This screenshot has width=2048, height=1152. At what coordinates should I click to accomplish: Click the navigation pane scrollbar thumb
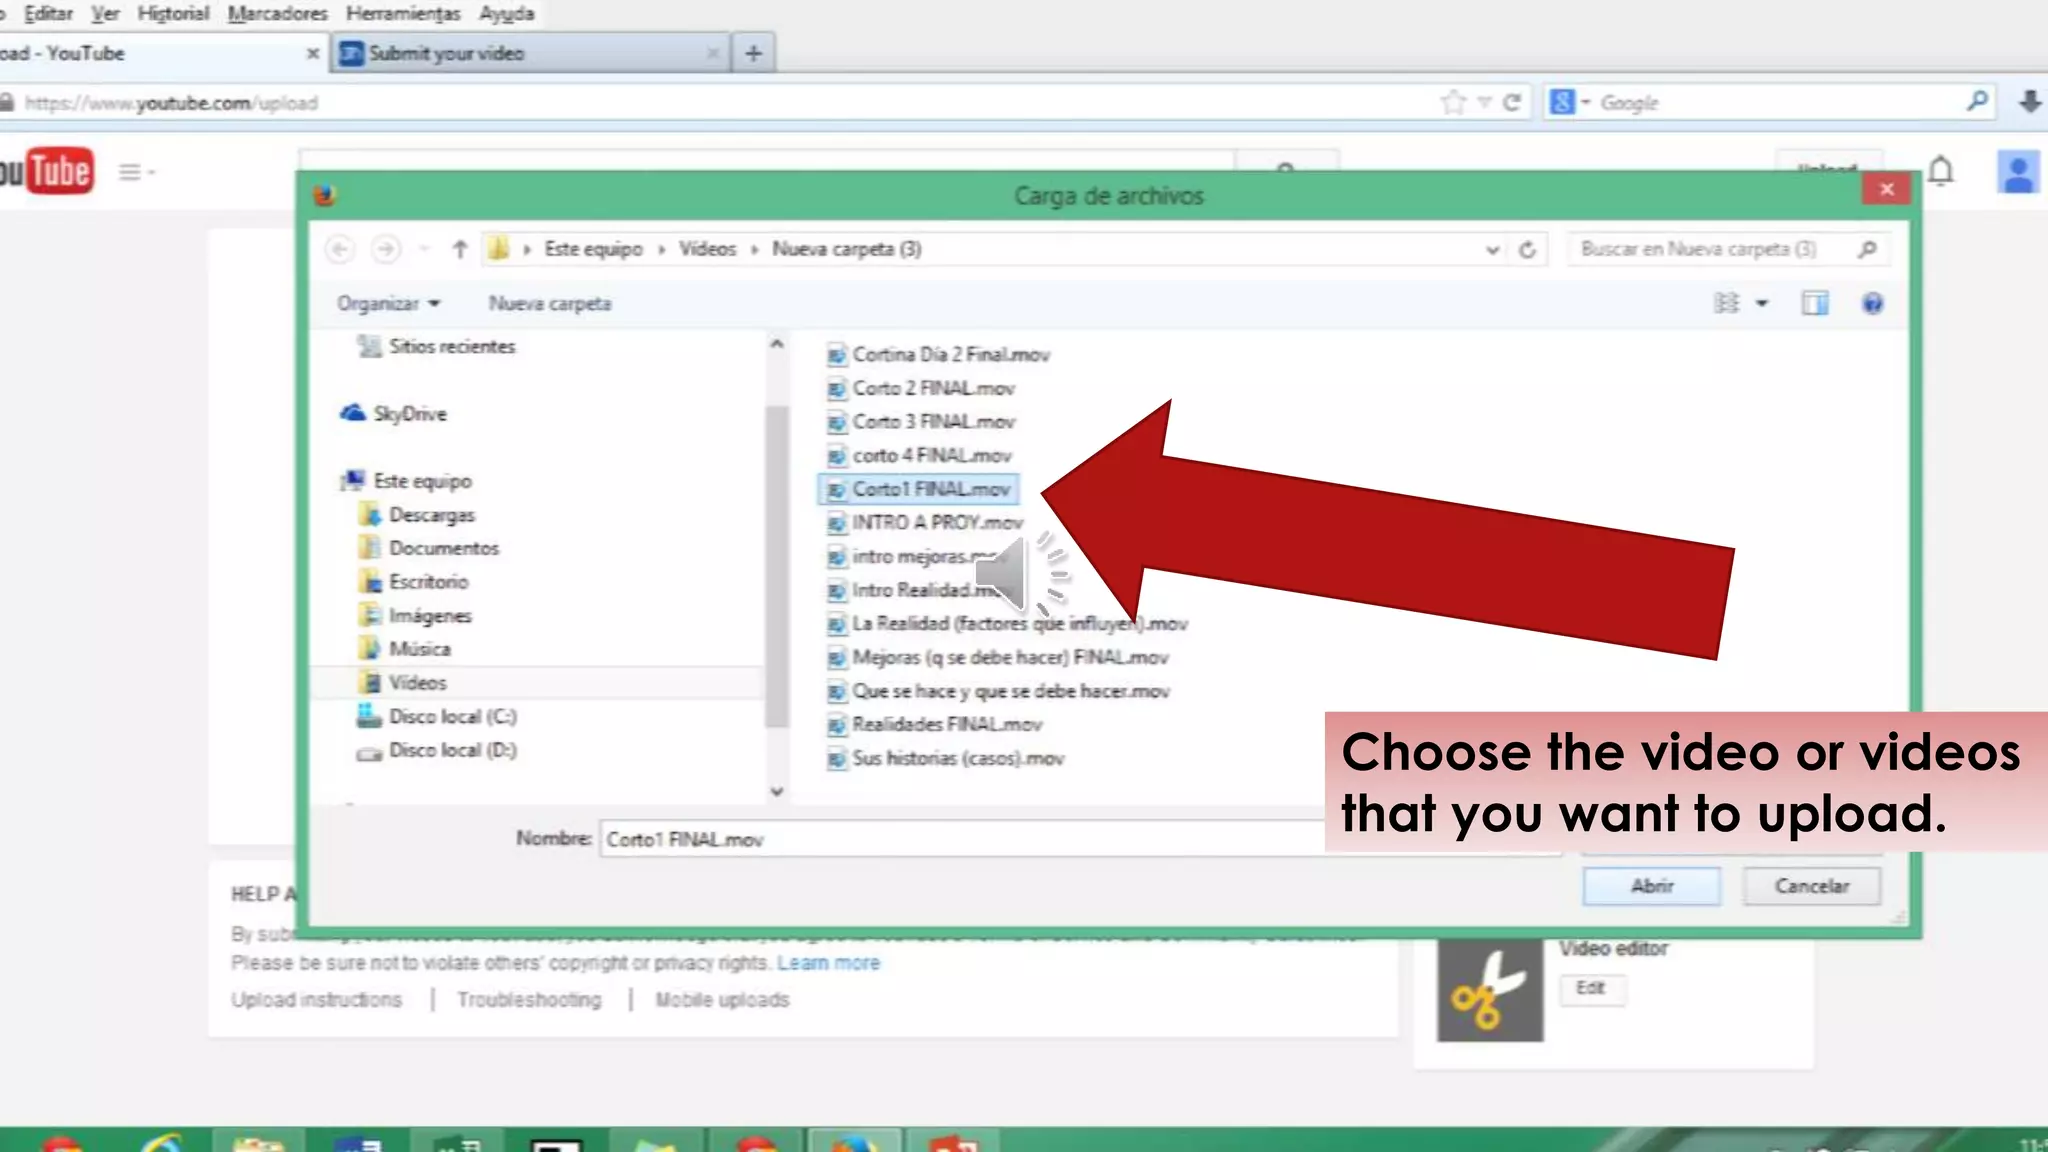pos(776,565)
